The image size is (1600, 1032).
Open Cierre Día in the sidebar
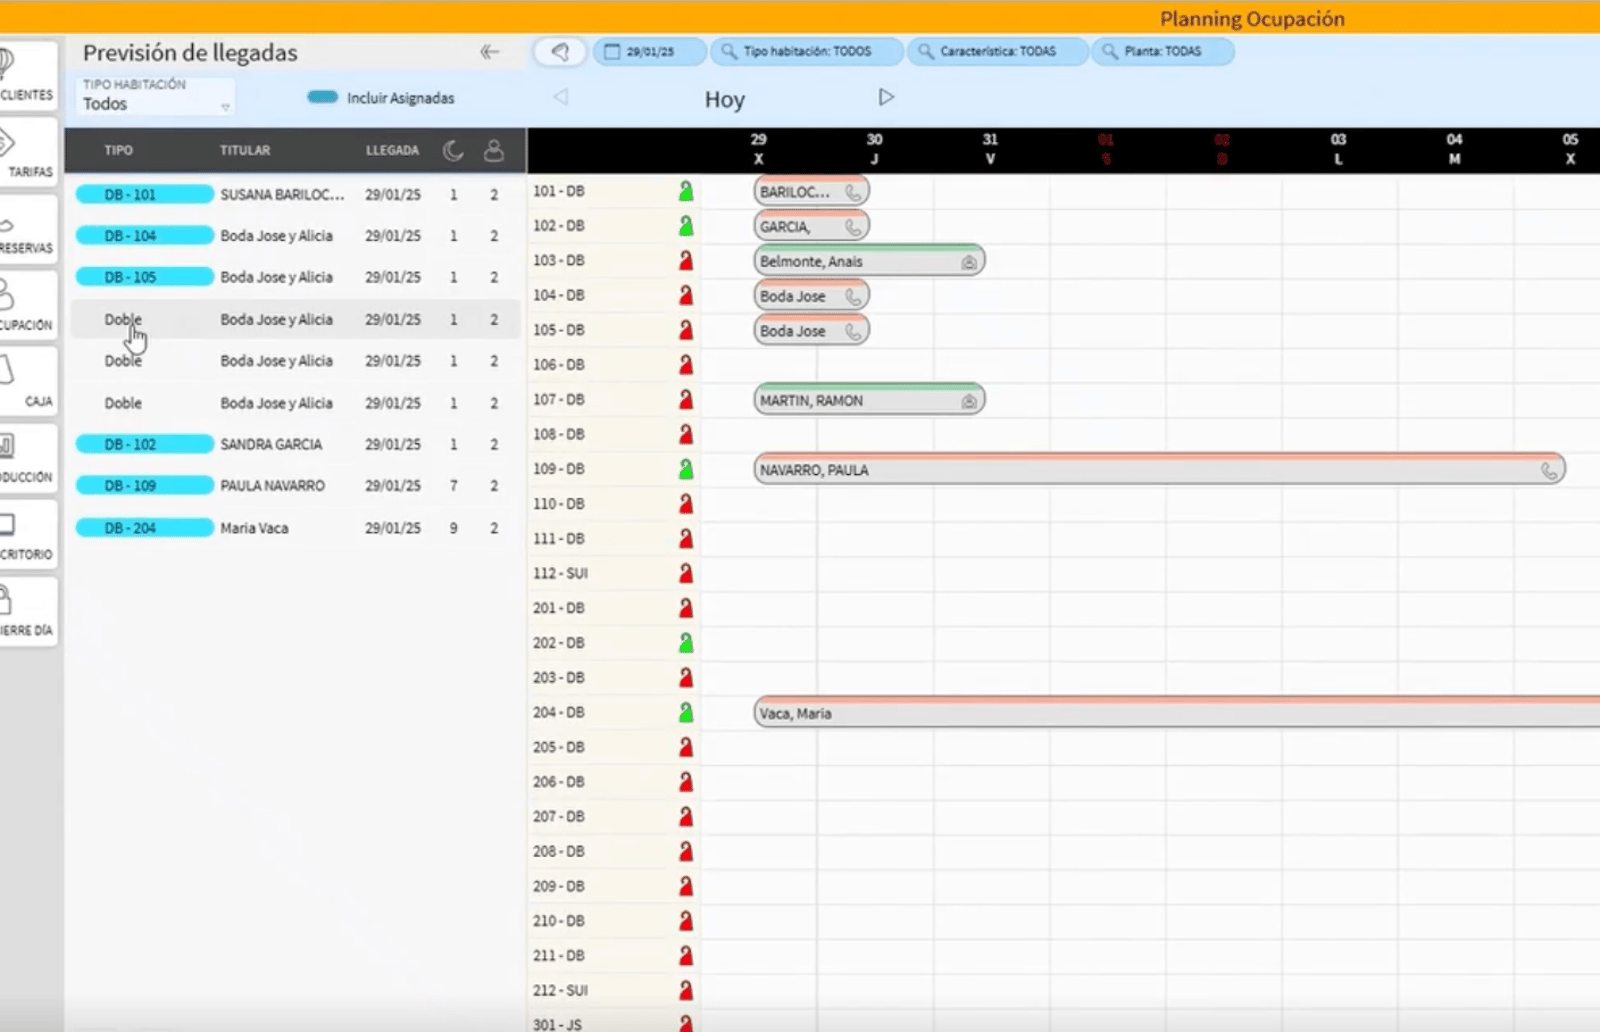point(27,610)
